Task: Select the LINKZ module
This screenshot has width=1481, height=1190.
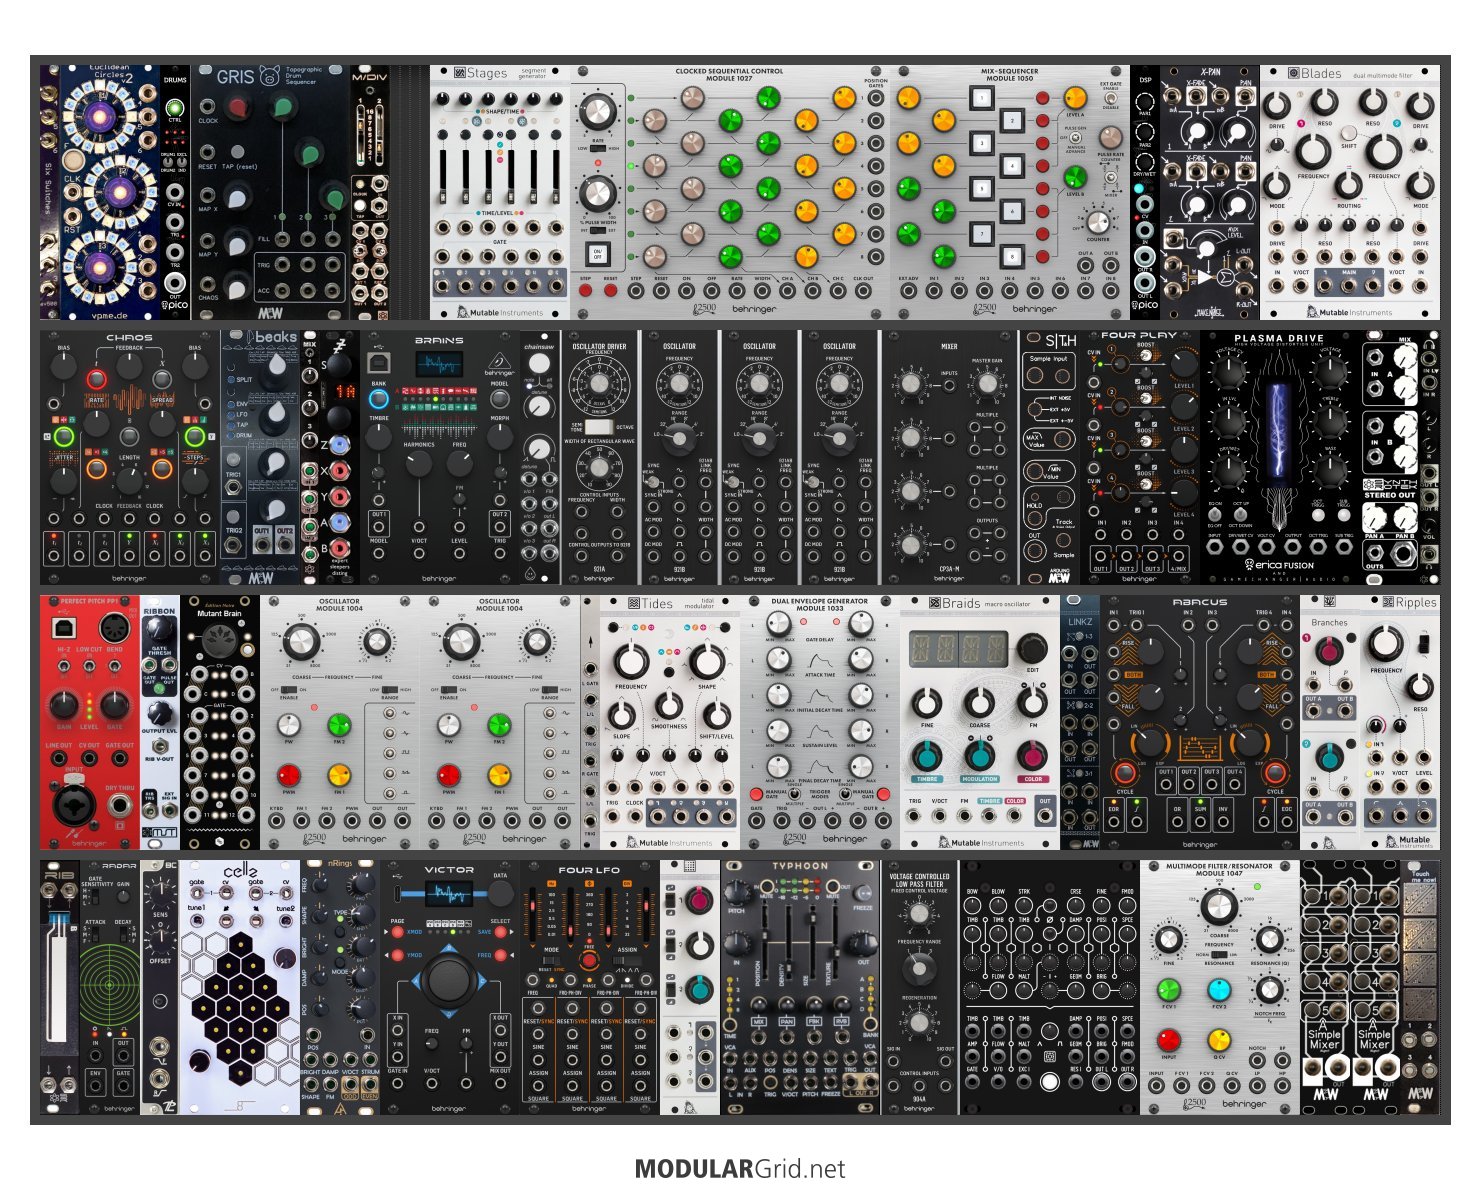Action: [x=1080, y=722]
